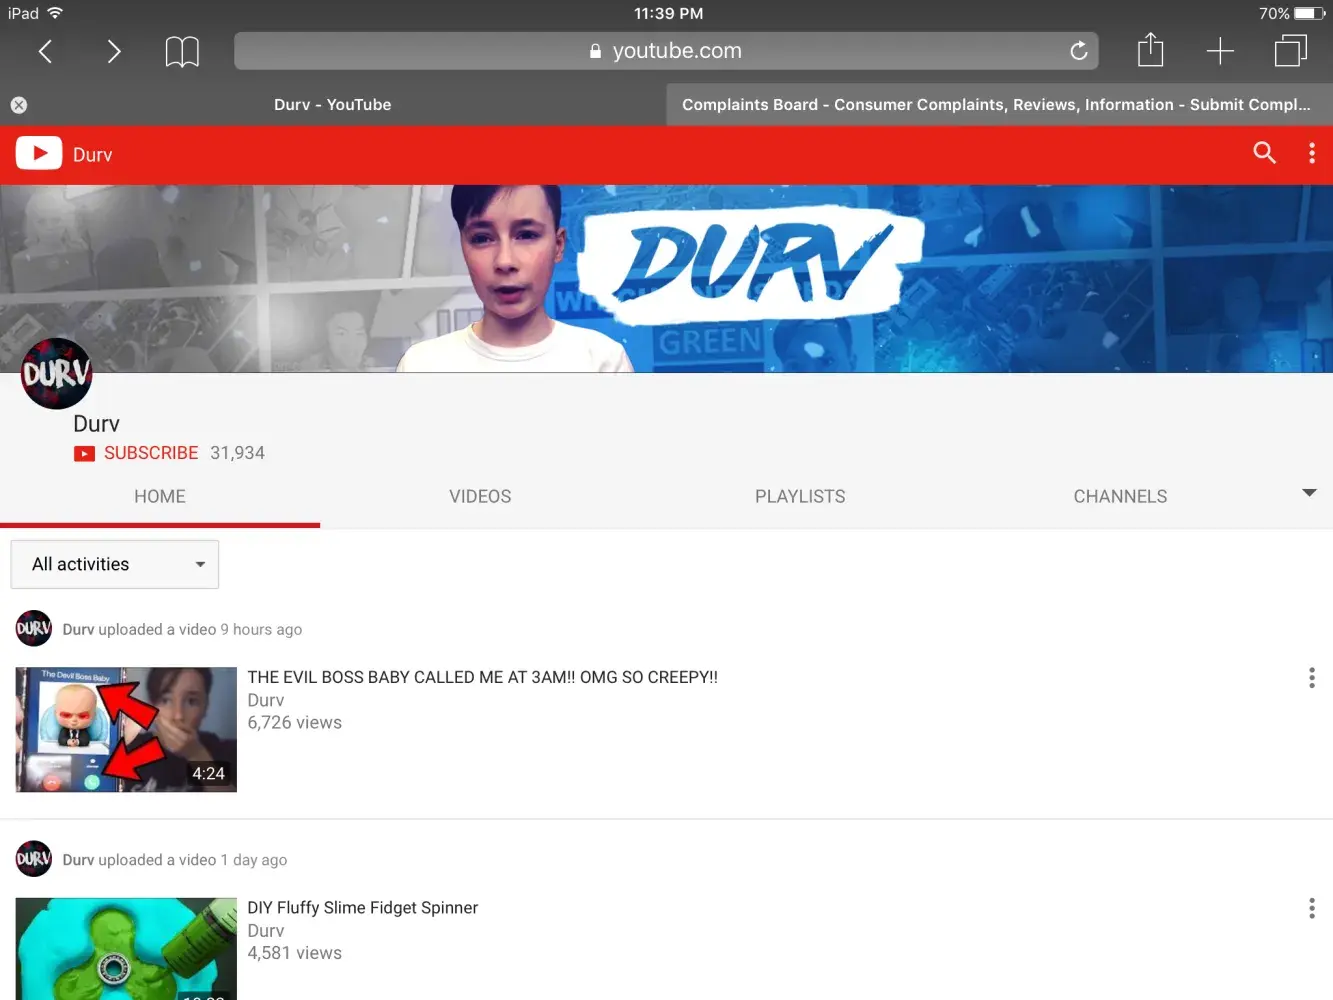Viewport: 1333px width, 1000px height.
Task: Open the Safari share sheet icon
Action: [x=1151, y=50]
